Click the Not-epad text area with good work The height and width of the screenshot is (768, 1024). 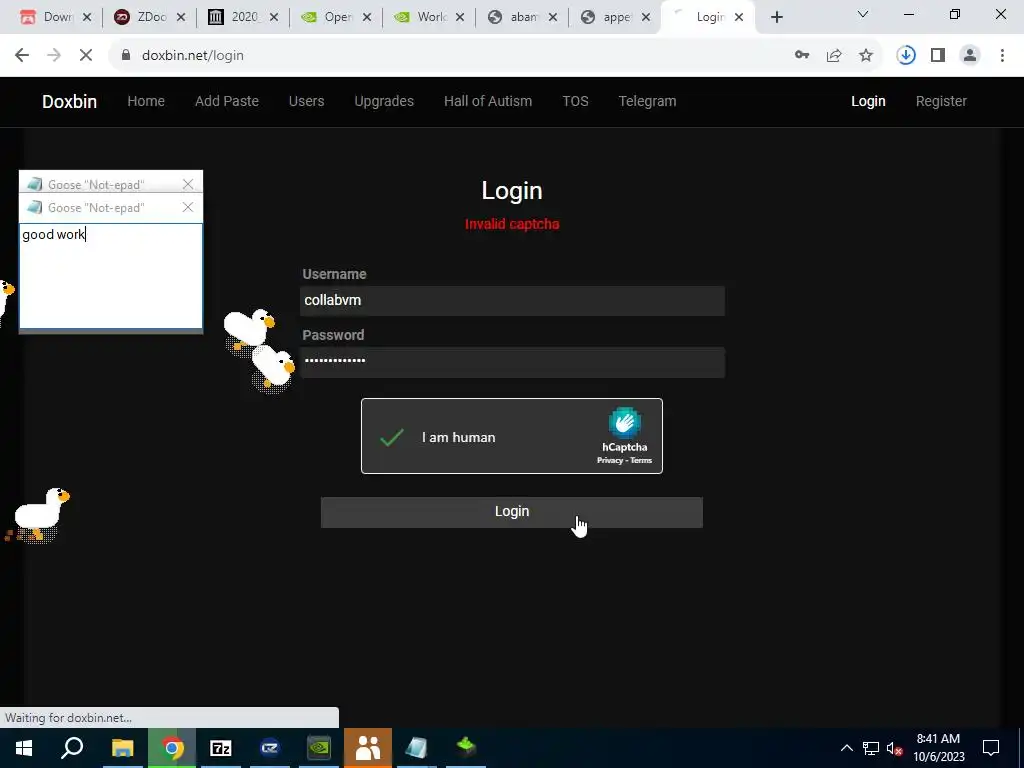point(111,276)
